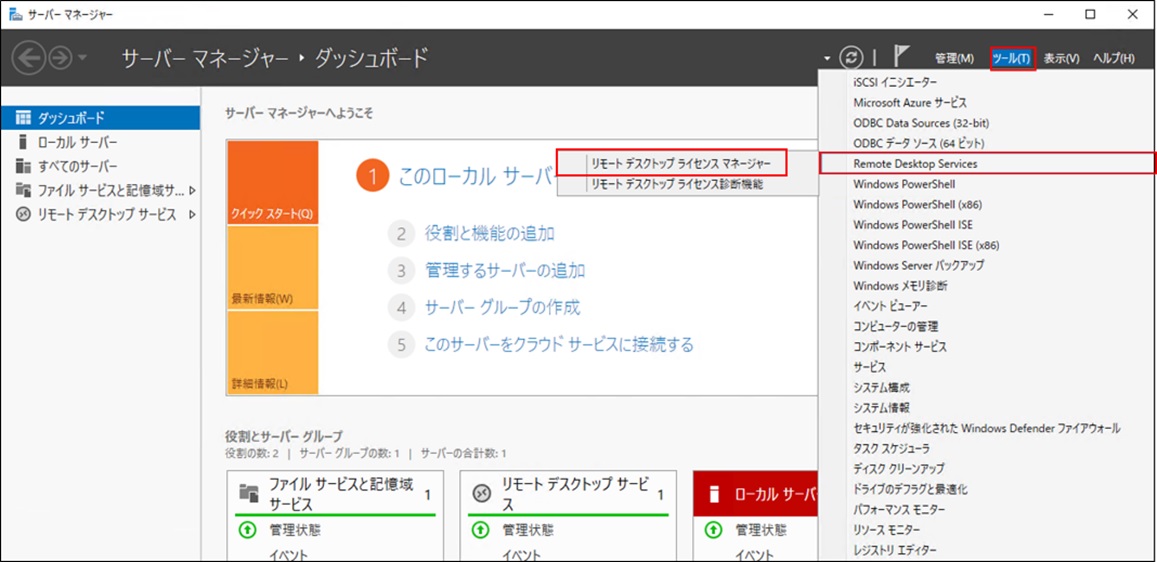Open リモート デスクトップ ライセンス マネージャー
The height and width of the screenshot is (562, 1157).
[681, 163]
